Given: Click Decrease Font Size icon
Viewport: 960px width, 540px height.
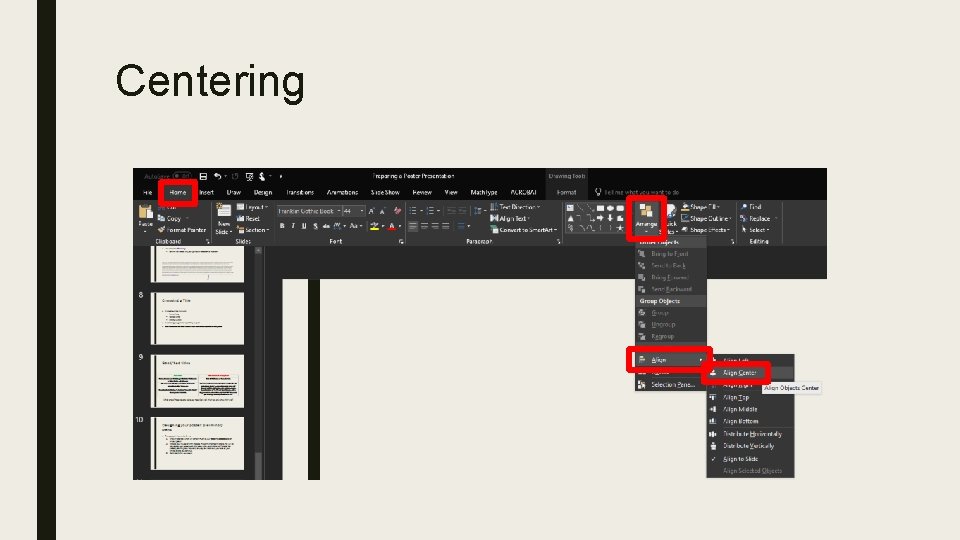Looking at the screenshot, I should pyautogui.click(x=383, y=211).
